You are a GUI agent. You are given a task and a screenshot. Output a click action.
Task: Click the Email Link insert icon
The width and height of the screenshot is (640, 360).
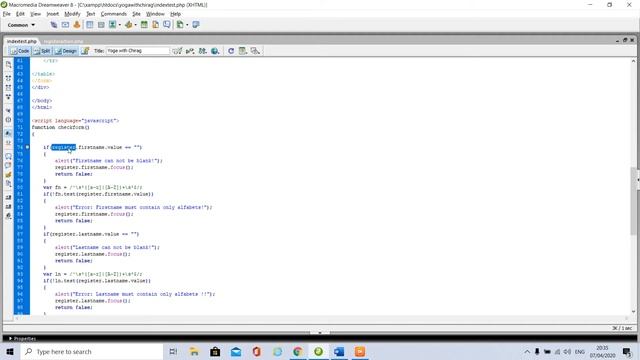65,25
